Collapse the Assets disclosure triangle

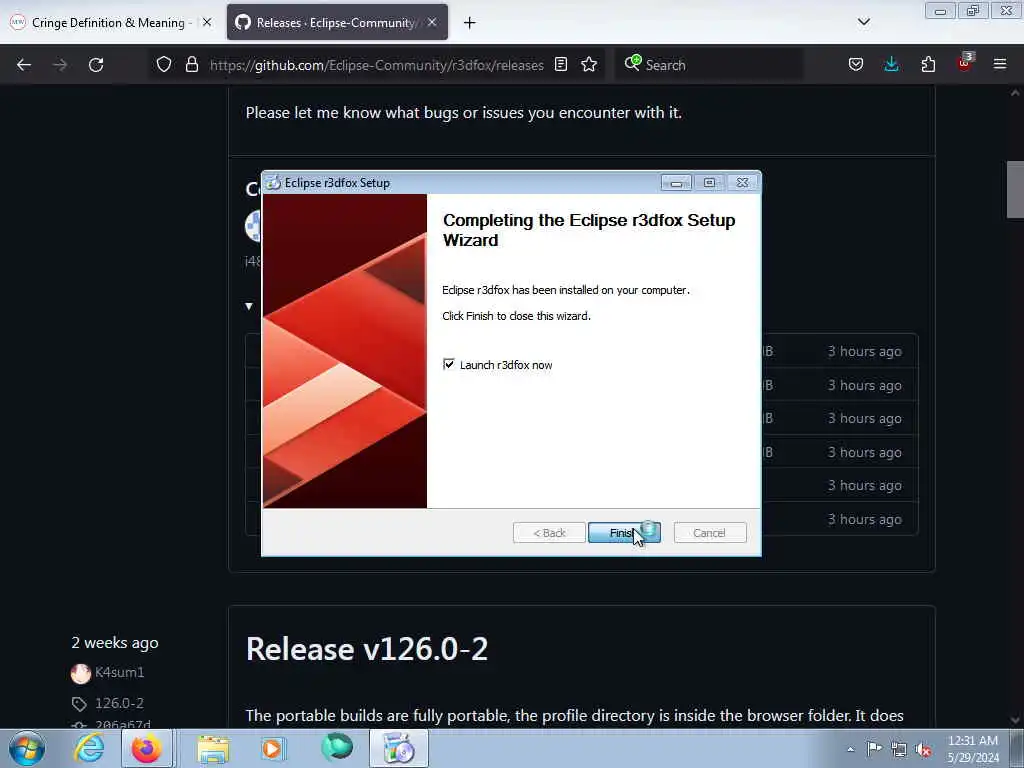click(x=249, y=306)
